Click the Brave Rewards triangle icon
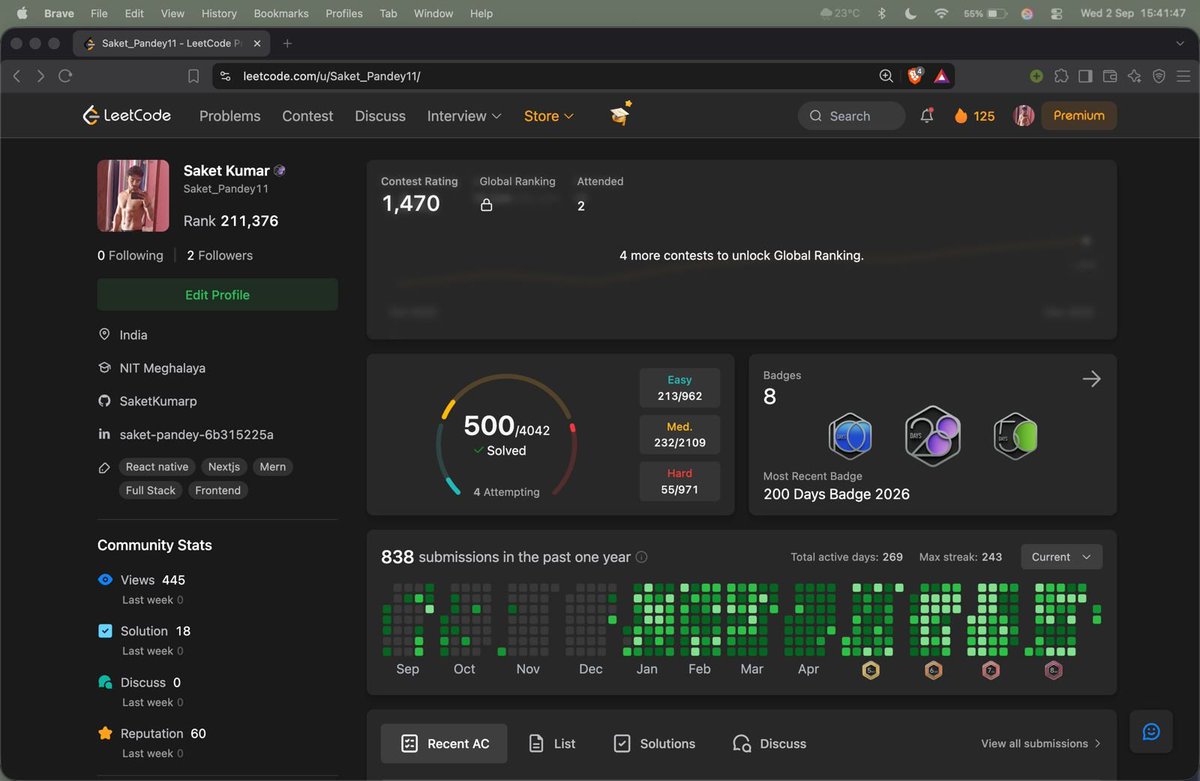 tap(941, 76)
